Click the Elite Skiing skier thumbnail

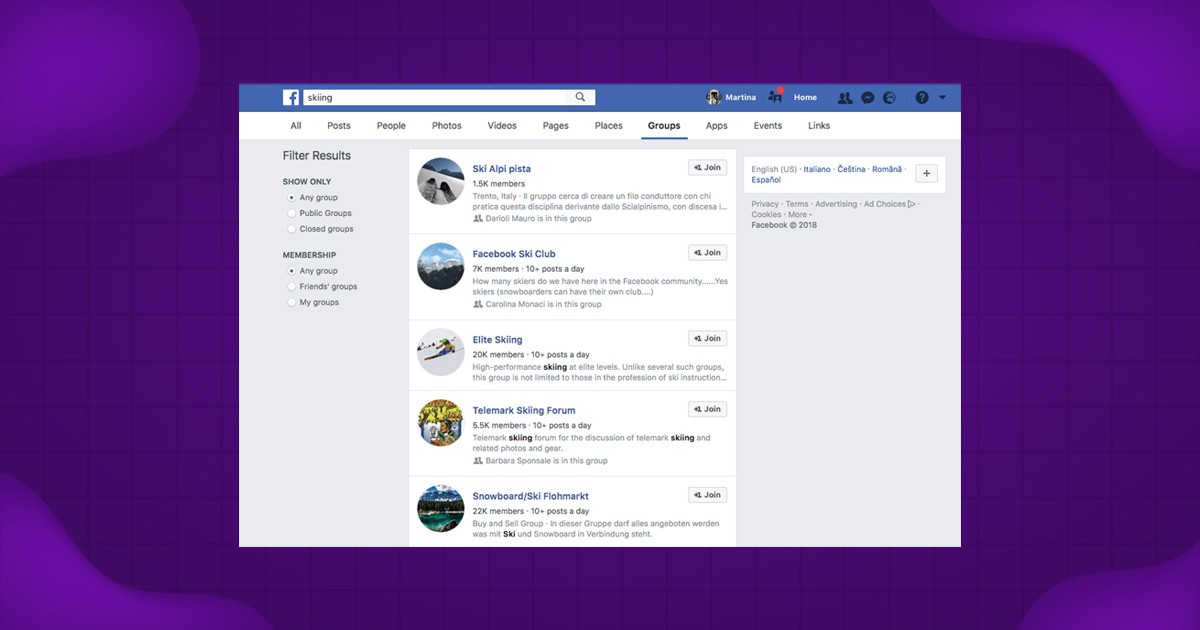pos(441,352)
